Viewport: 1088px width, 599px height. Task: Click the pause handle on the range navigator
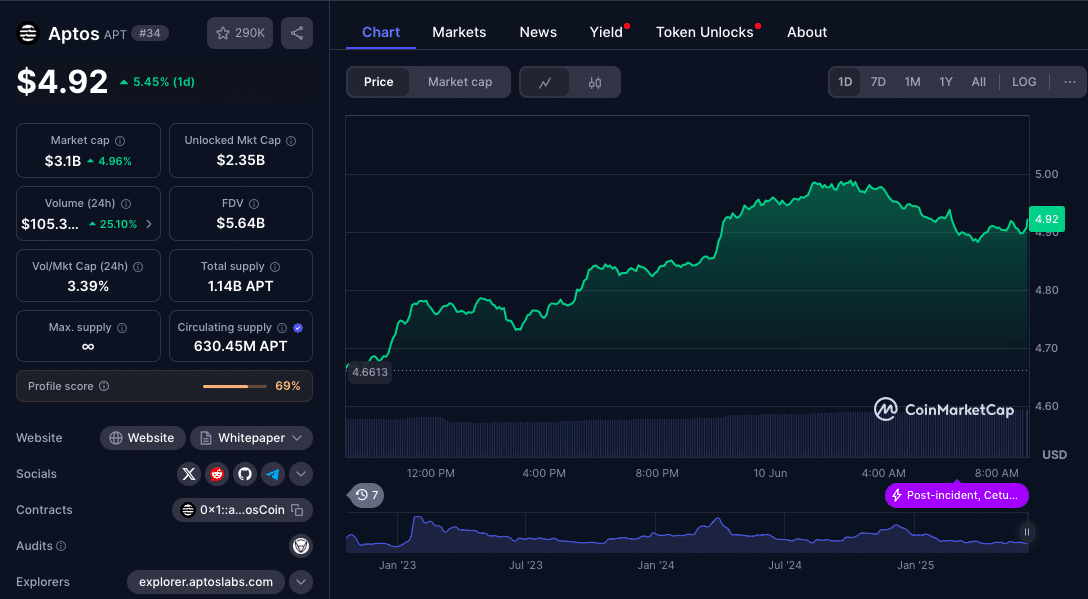(x=1026, y=532)
